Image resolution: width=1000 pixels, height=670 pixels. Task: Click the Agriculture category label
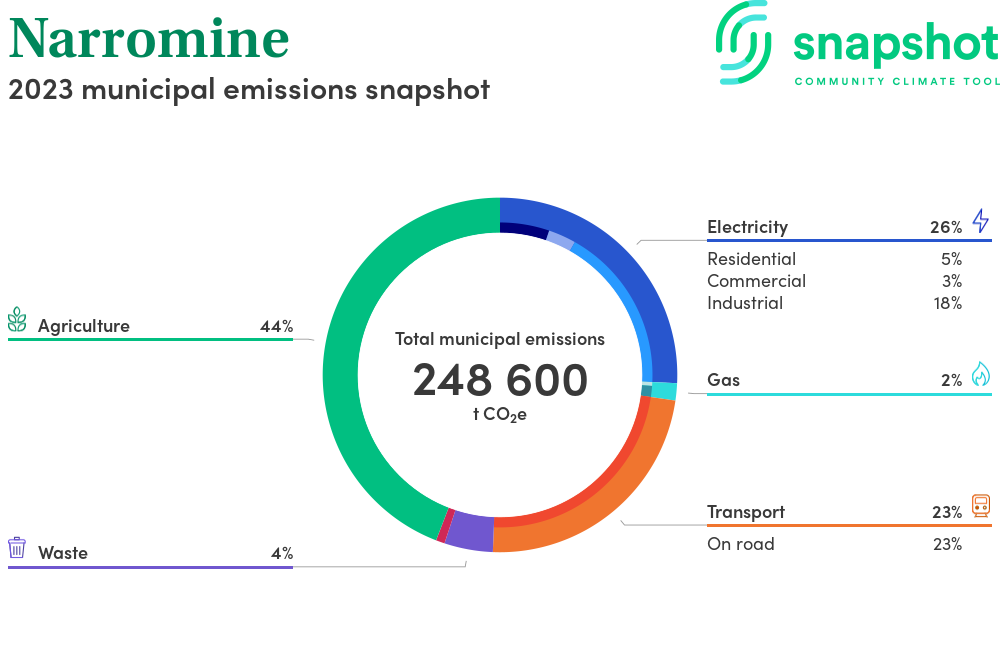[x=84, y=326]
